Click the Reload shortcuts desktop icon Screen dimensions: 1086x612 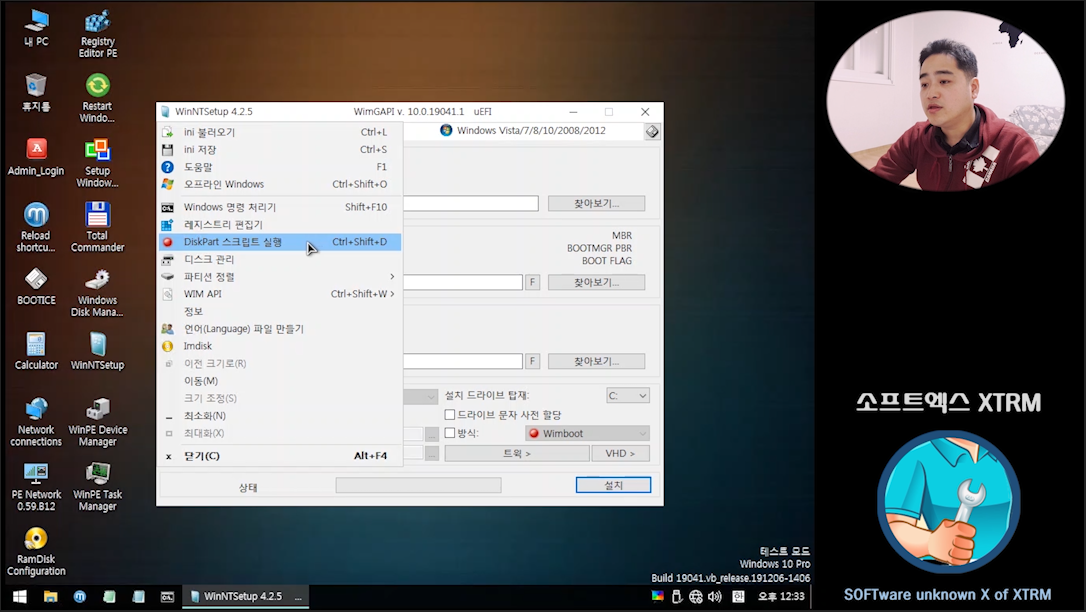[x=36, y=228]
